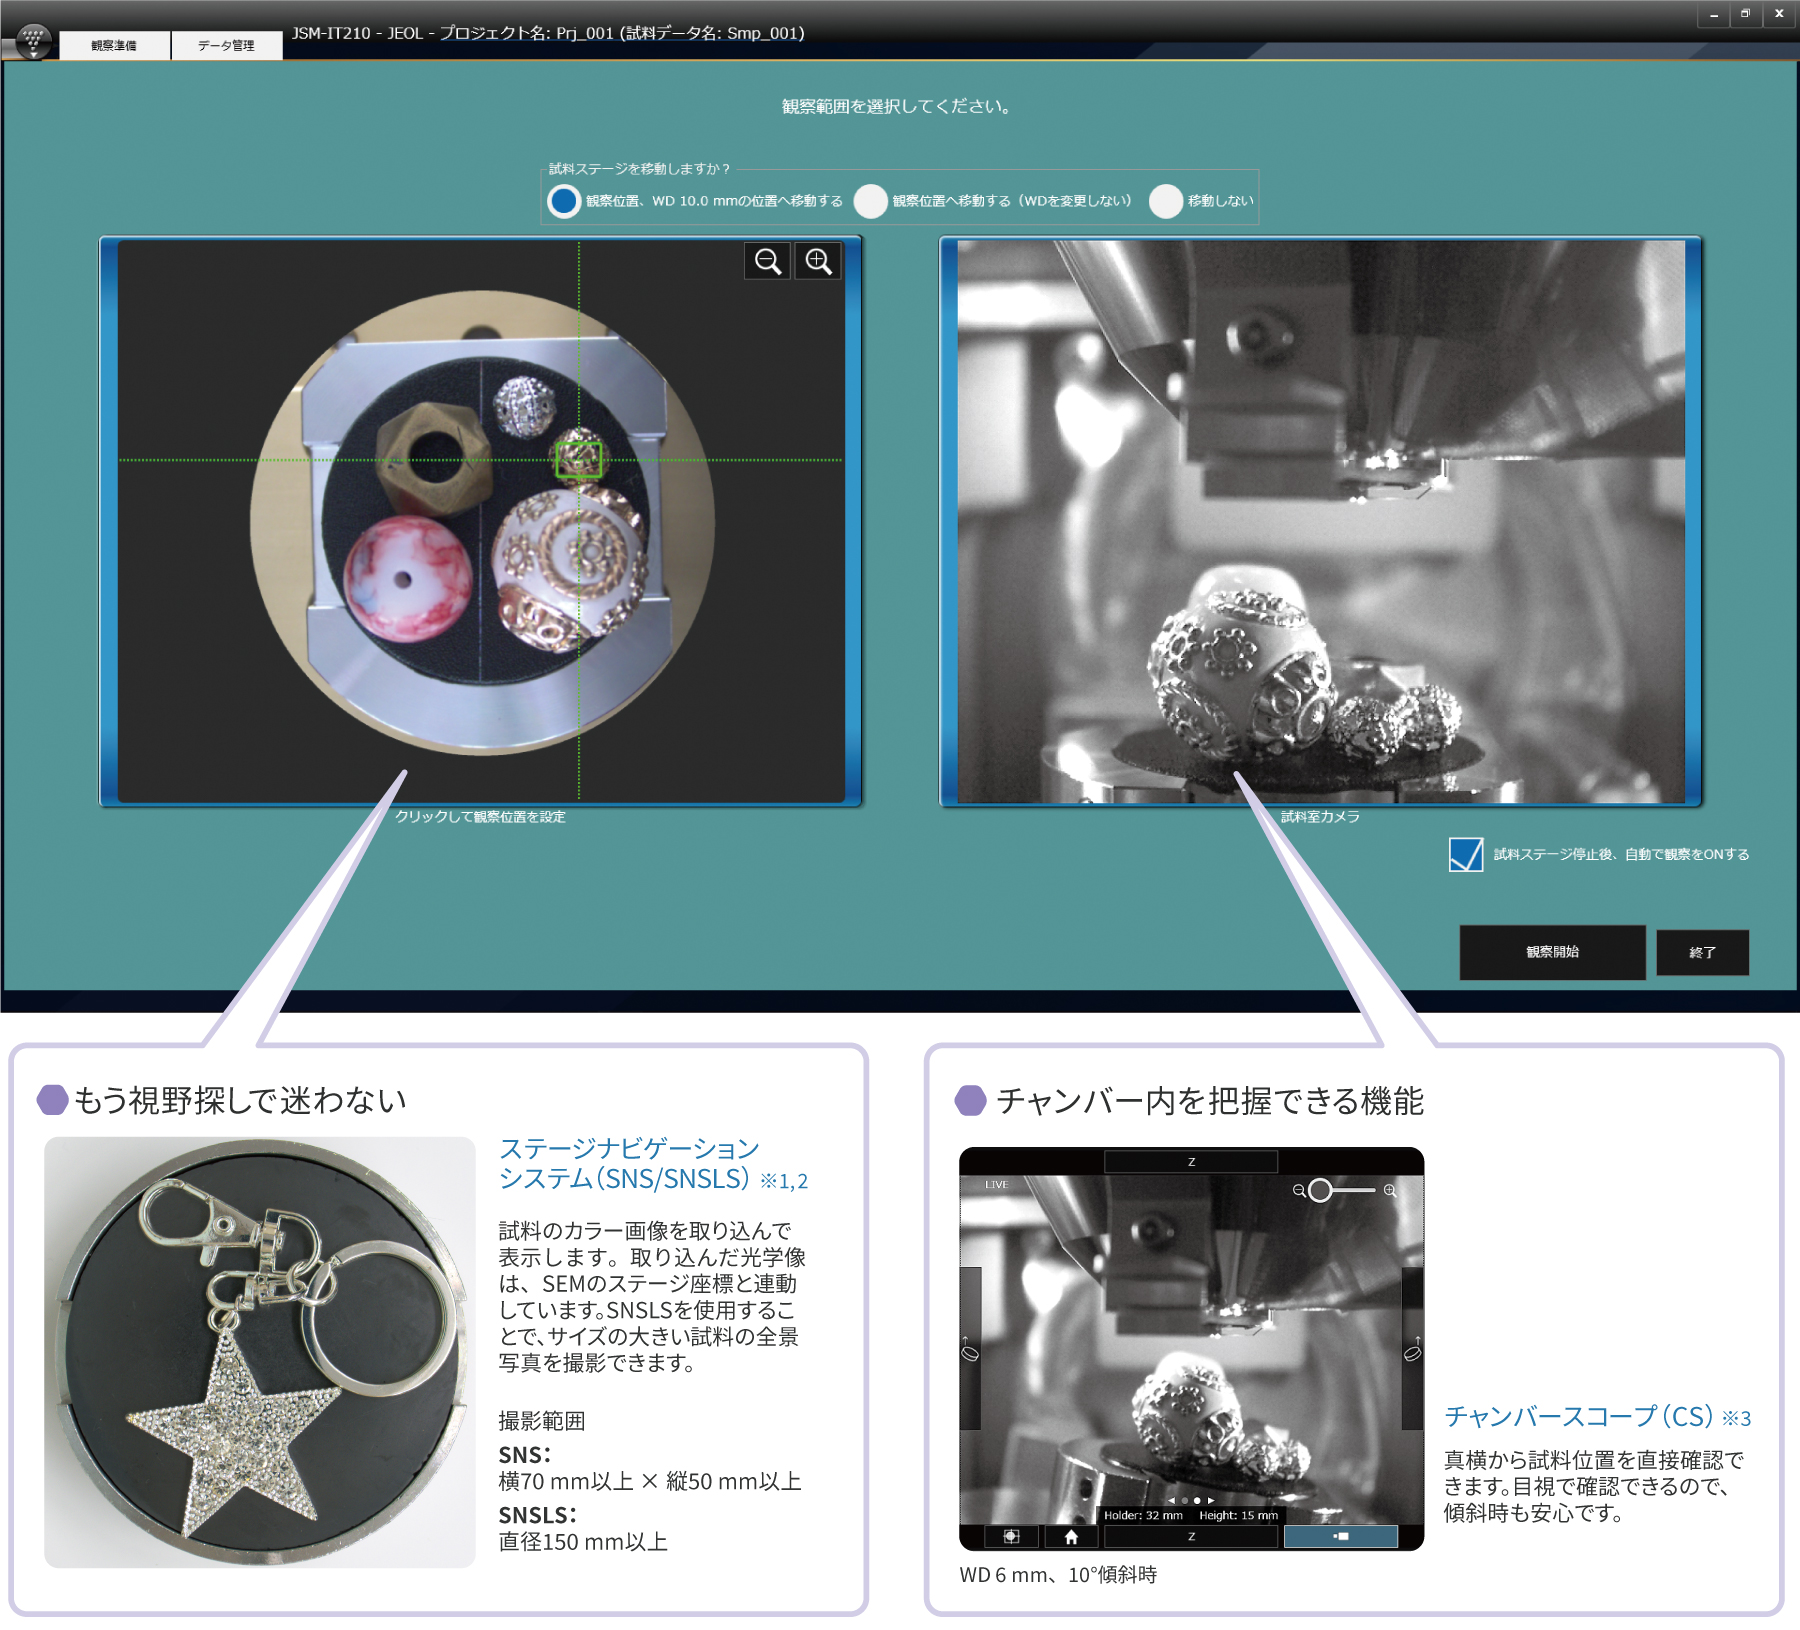Click the left-side stage tilt icon
This screenshot has height=1630, width=1800.
pos(969,1353)
